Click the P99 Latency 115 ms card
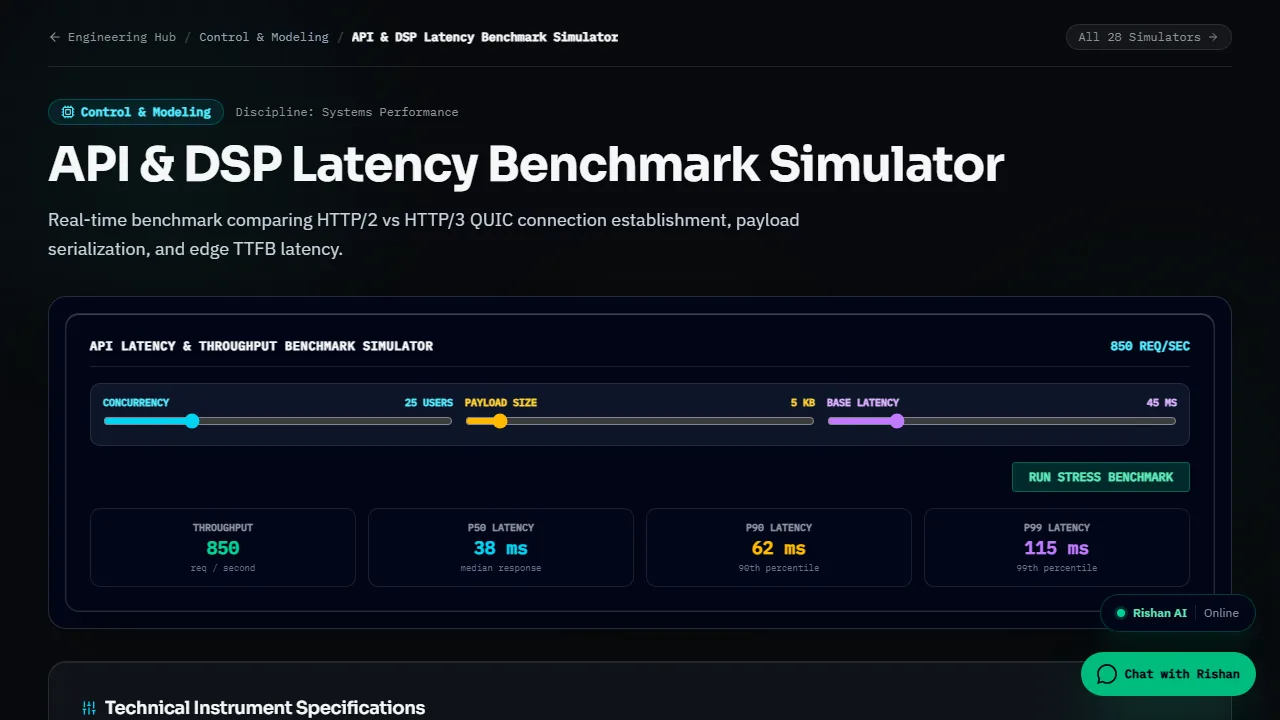 1057,547
